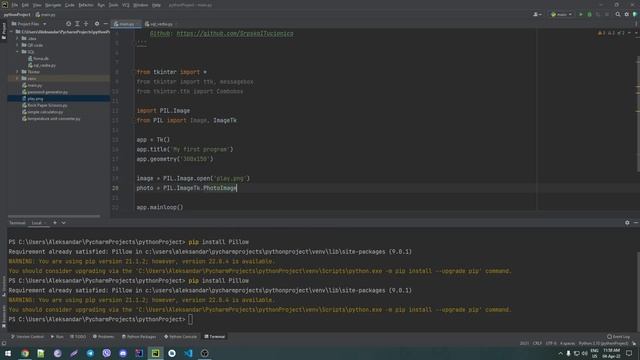
Task: Hide the project tool window
Action: (x=105, y=24)
